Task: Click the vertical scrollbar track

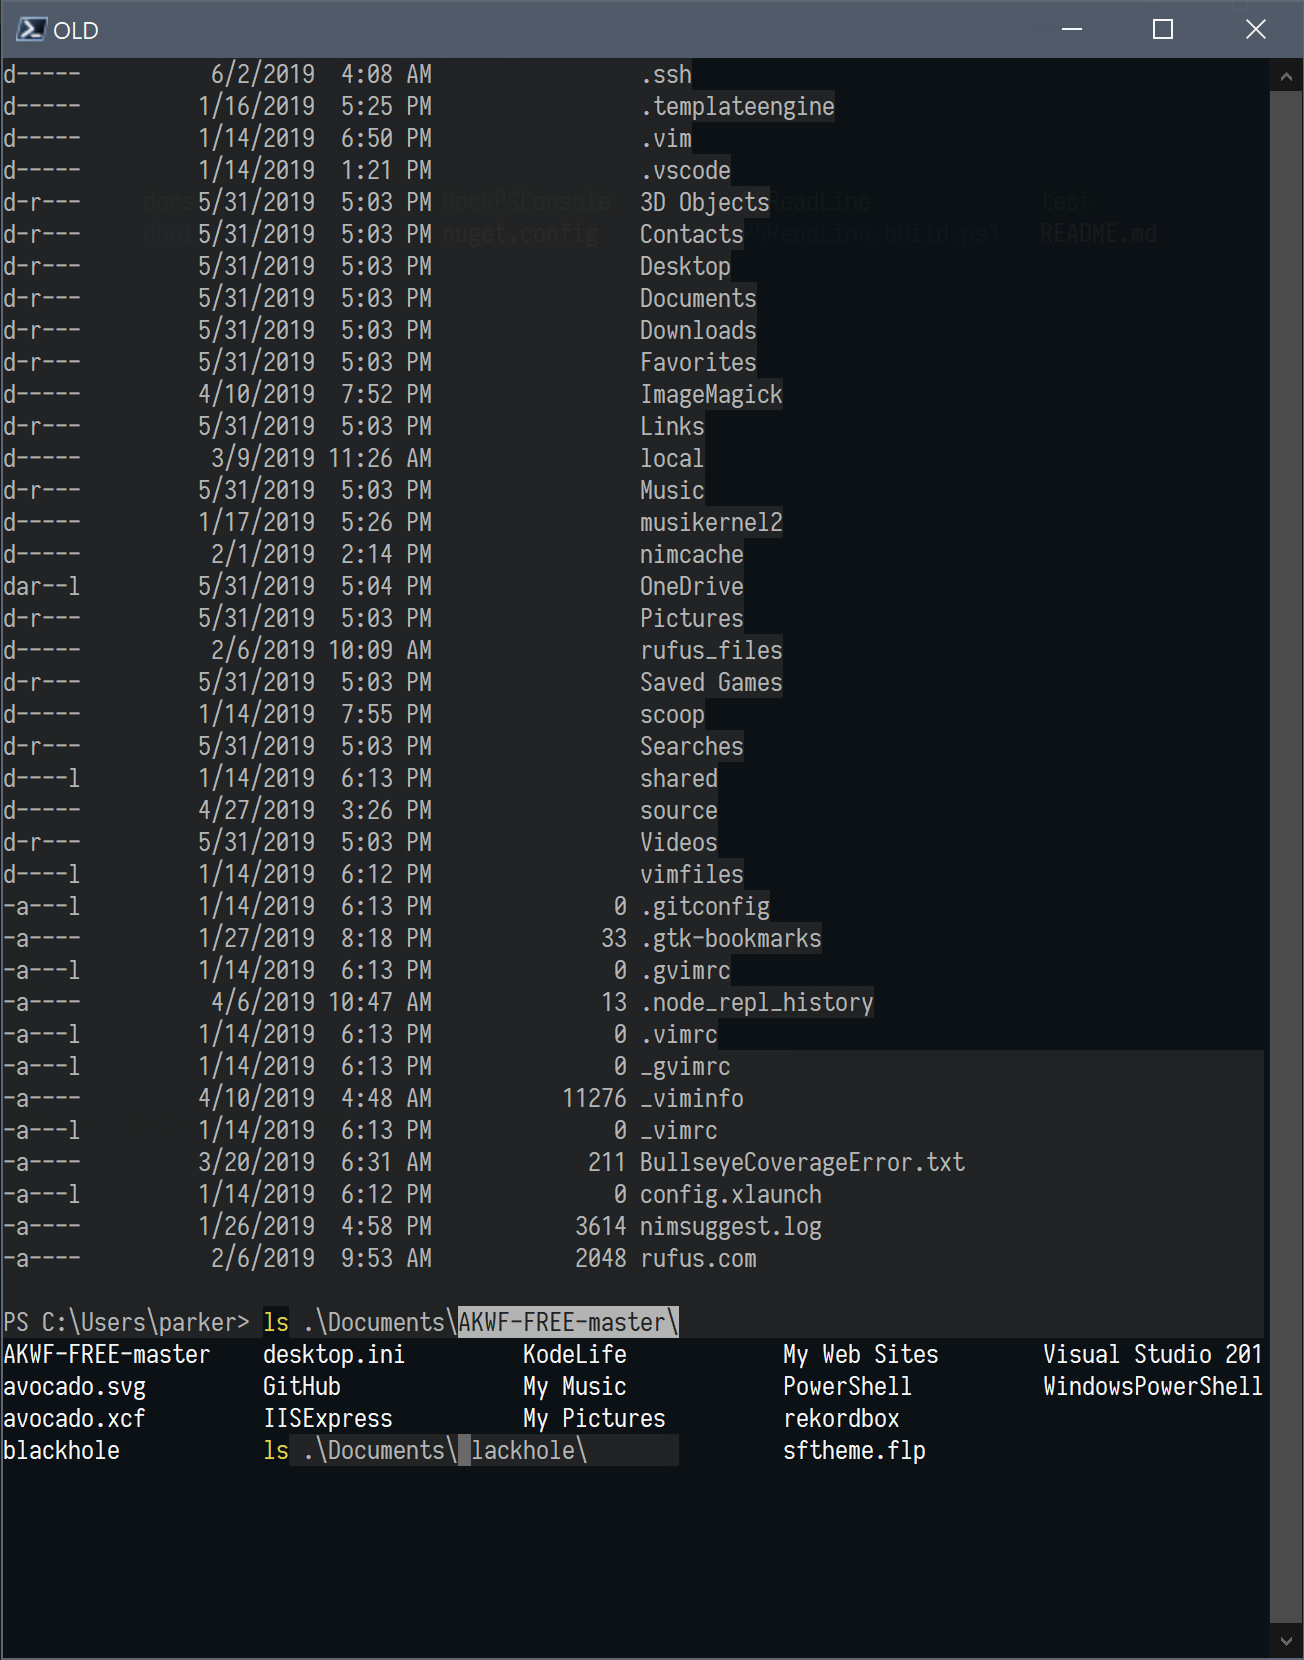Action: click(1286, 858)
